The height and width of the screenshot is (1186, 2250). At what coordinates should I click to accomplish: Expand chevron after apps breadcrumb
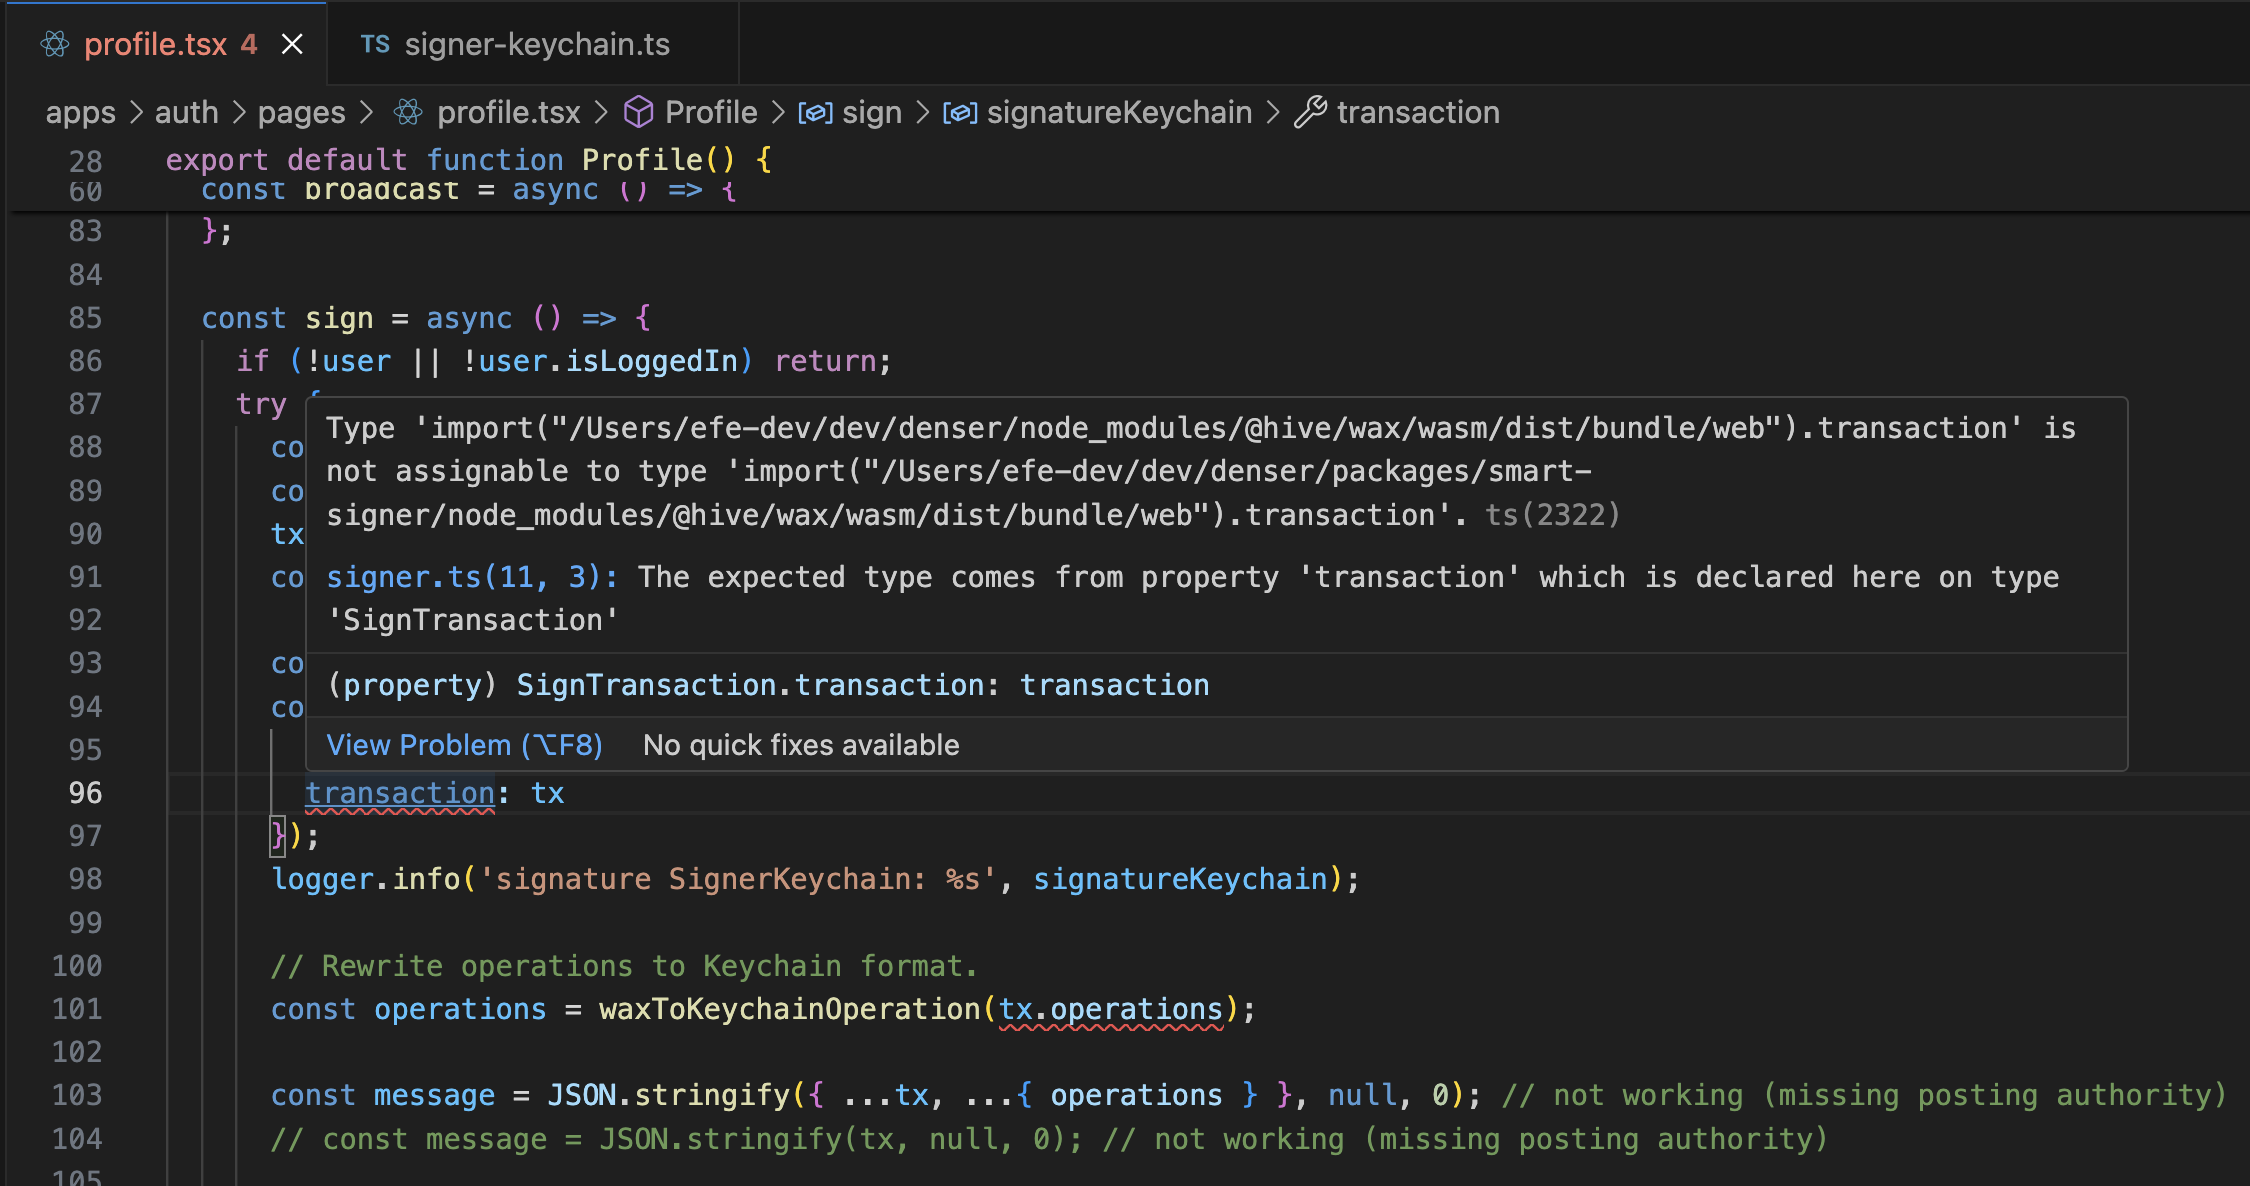point(136,112)
